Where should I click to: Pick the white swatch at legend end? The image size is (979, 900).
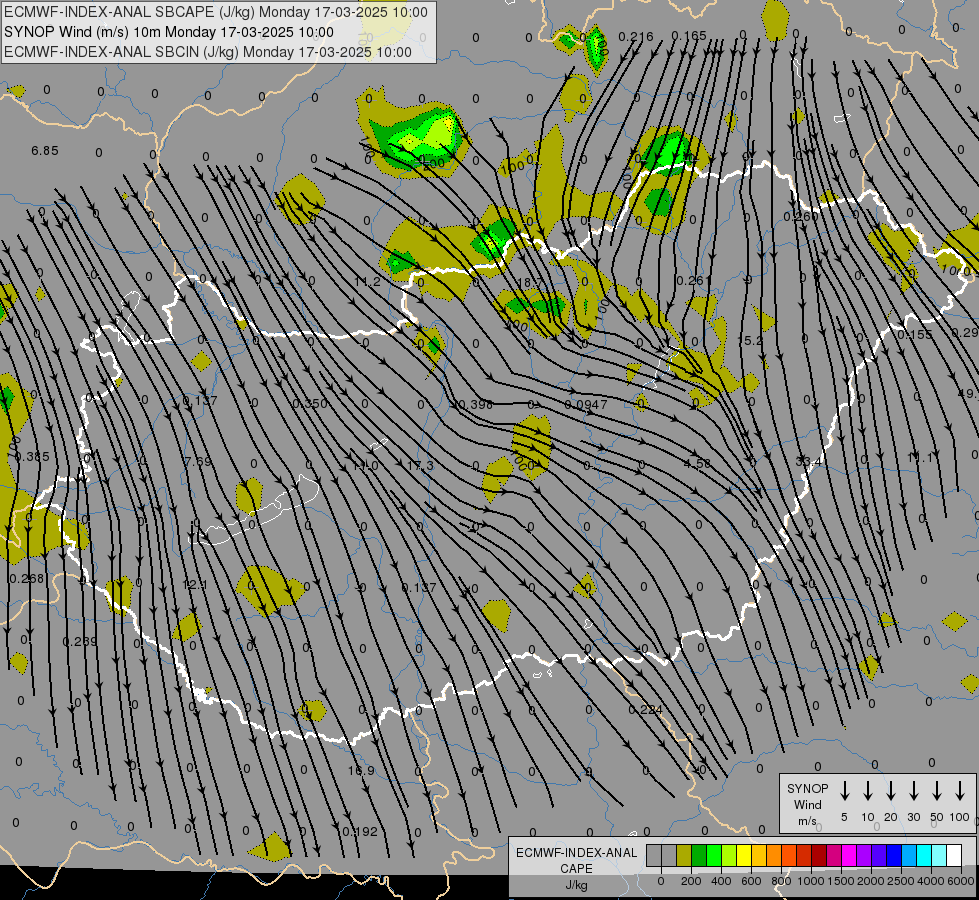[954, 855]
